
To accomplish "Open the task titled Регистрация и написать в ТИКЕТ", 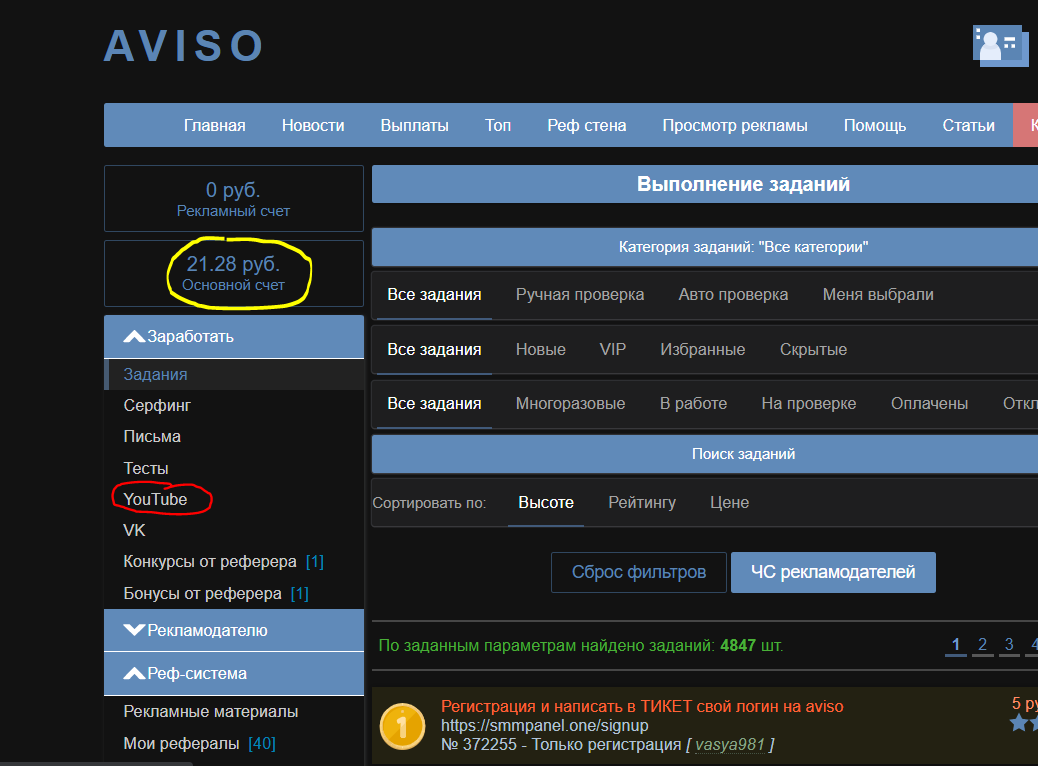I will 641,706.
